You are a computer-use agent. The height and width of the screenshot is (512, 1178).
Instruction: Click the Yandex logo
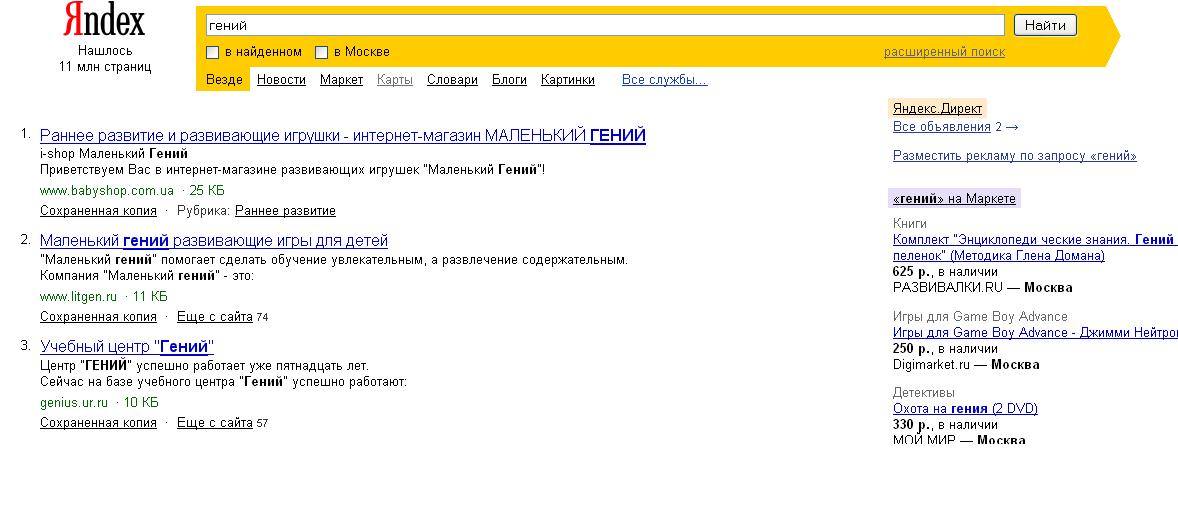coord(104,20)
